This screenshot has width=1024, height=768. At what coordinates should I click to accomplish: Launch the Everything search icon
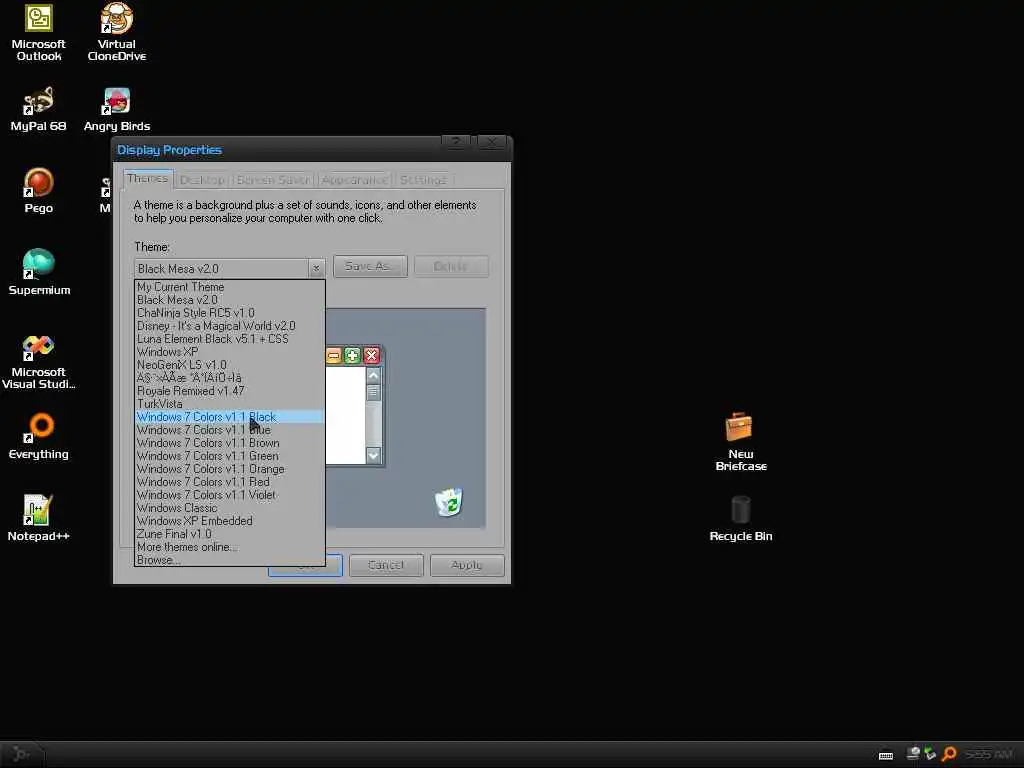click(39, 436)
